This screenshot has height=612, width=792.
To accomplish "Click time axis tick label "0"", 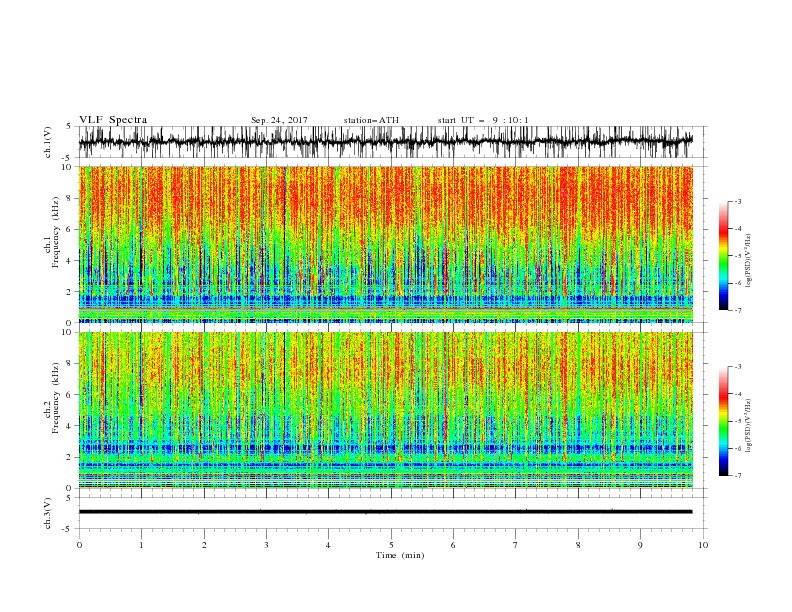I will 79,545.
